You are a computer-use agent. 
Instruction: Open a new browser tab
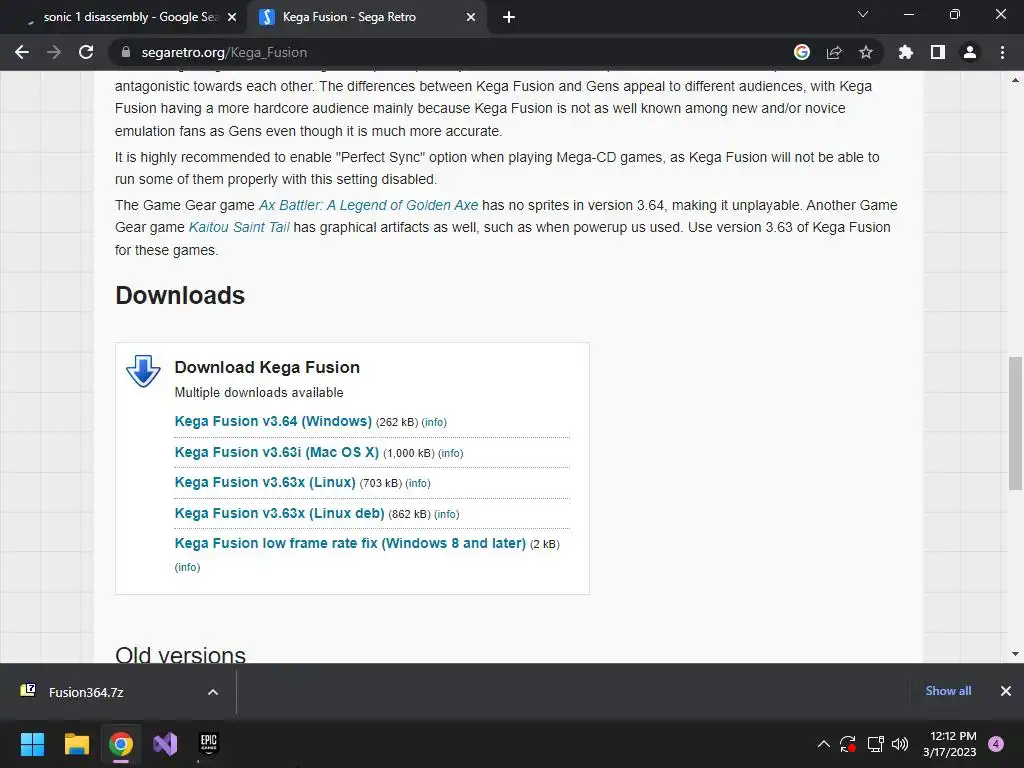509,17
